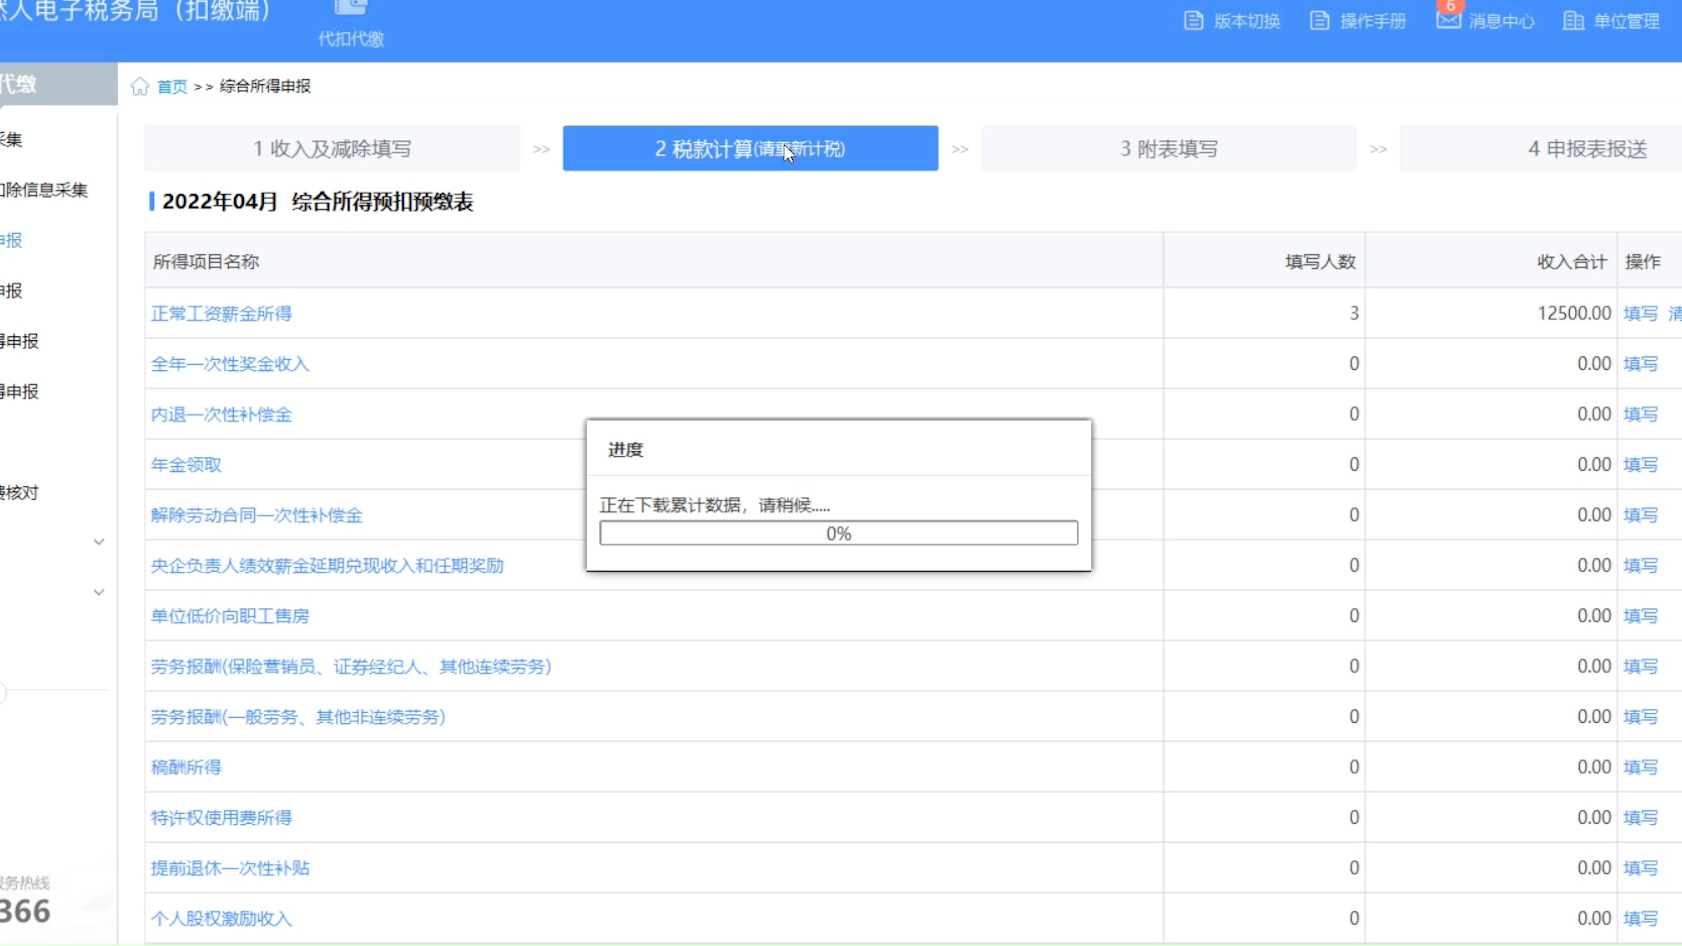Click the 进度 dialog title

pyautogui.click(x=626, y=450)
